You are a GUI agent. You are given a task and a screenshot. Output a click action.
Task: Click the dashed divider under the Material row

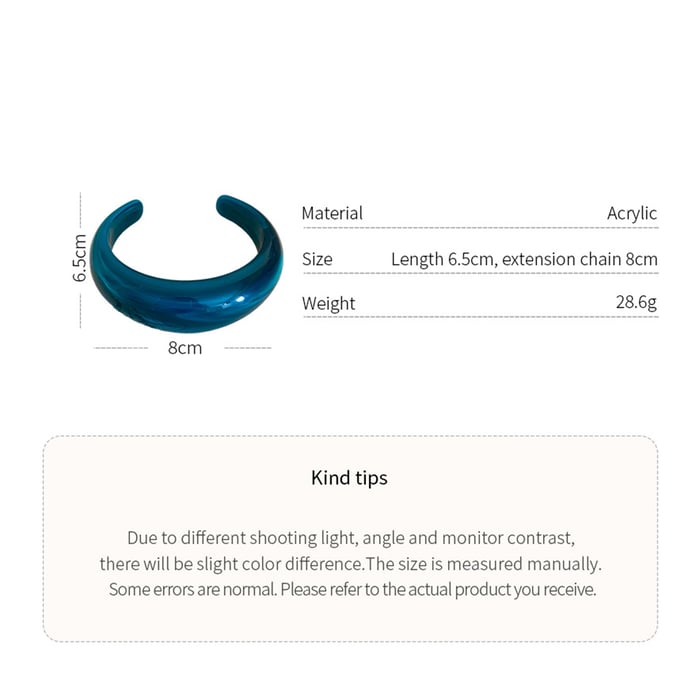pos(480,228)
